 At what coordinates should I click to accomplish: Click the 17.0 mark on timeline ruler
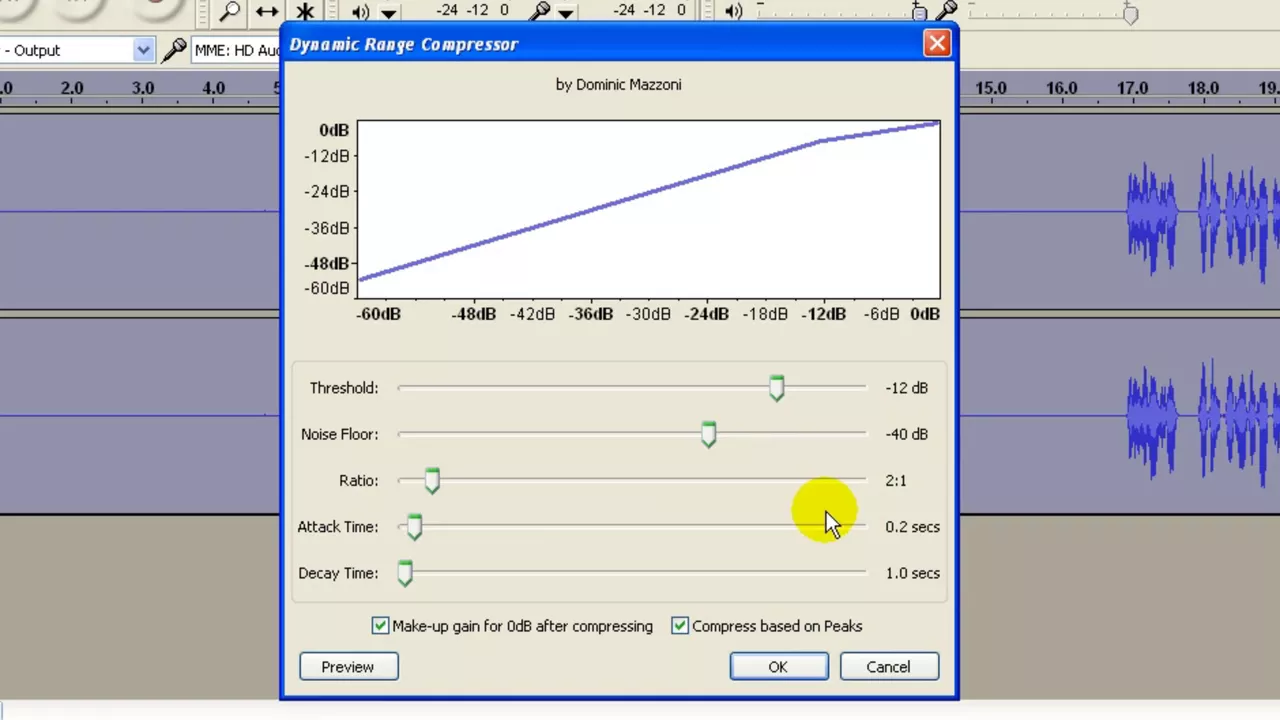1132,88
